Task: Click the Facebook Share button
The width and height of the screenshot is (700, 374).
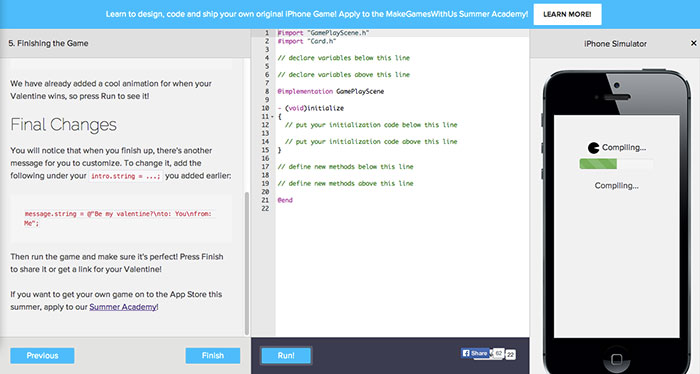Action: 475,353
